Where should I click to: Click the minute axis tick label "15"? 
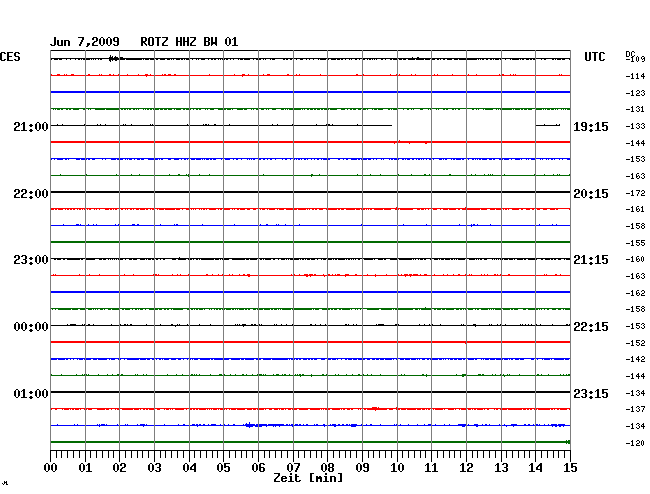click(570, 468)
